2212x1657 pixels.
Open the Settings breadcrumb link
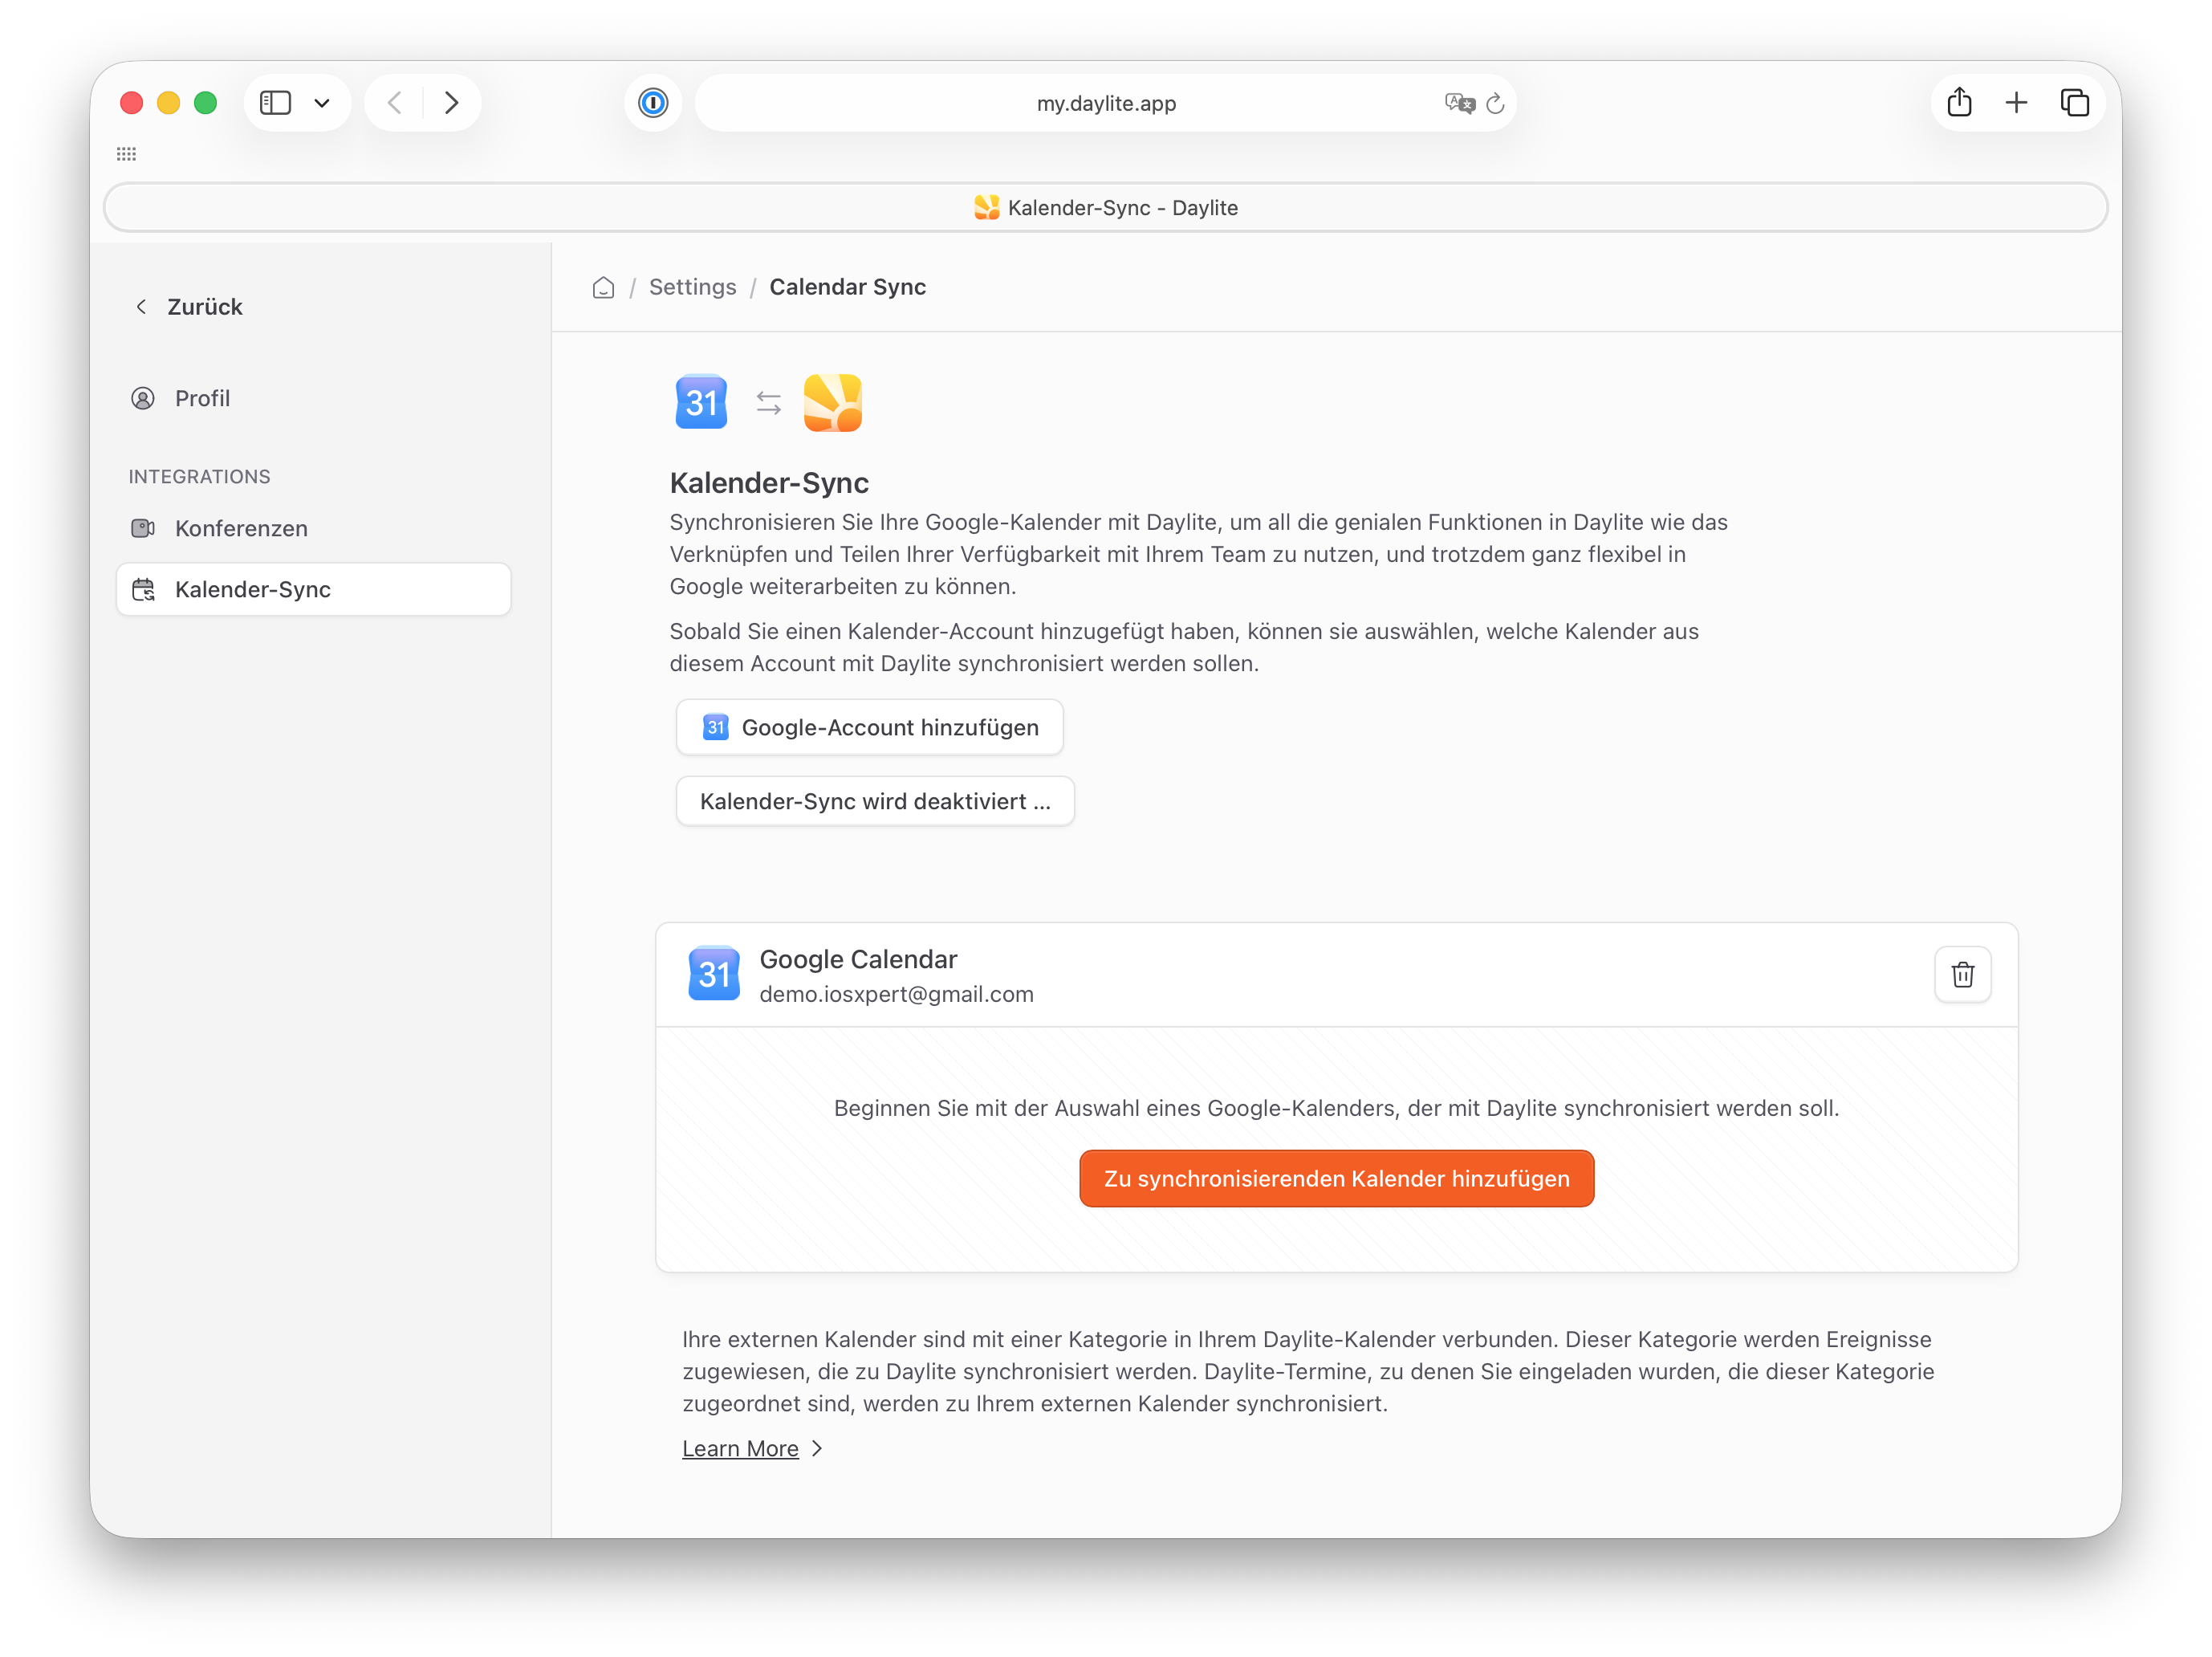(692, 287)
